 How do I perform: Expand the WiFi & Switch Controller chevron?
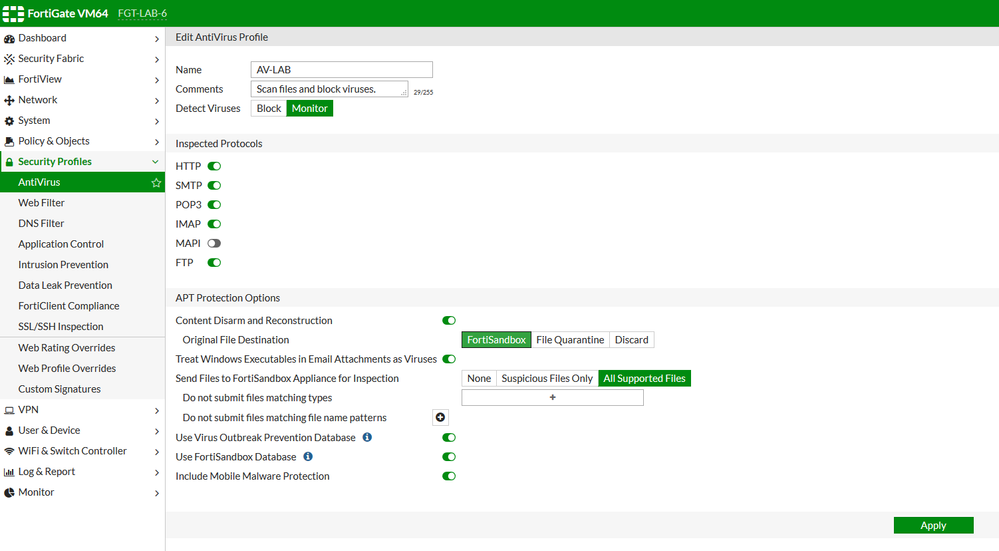[157, 452]
